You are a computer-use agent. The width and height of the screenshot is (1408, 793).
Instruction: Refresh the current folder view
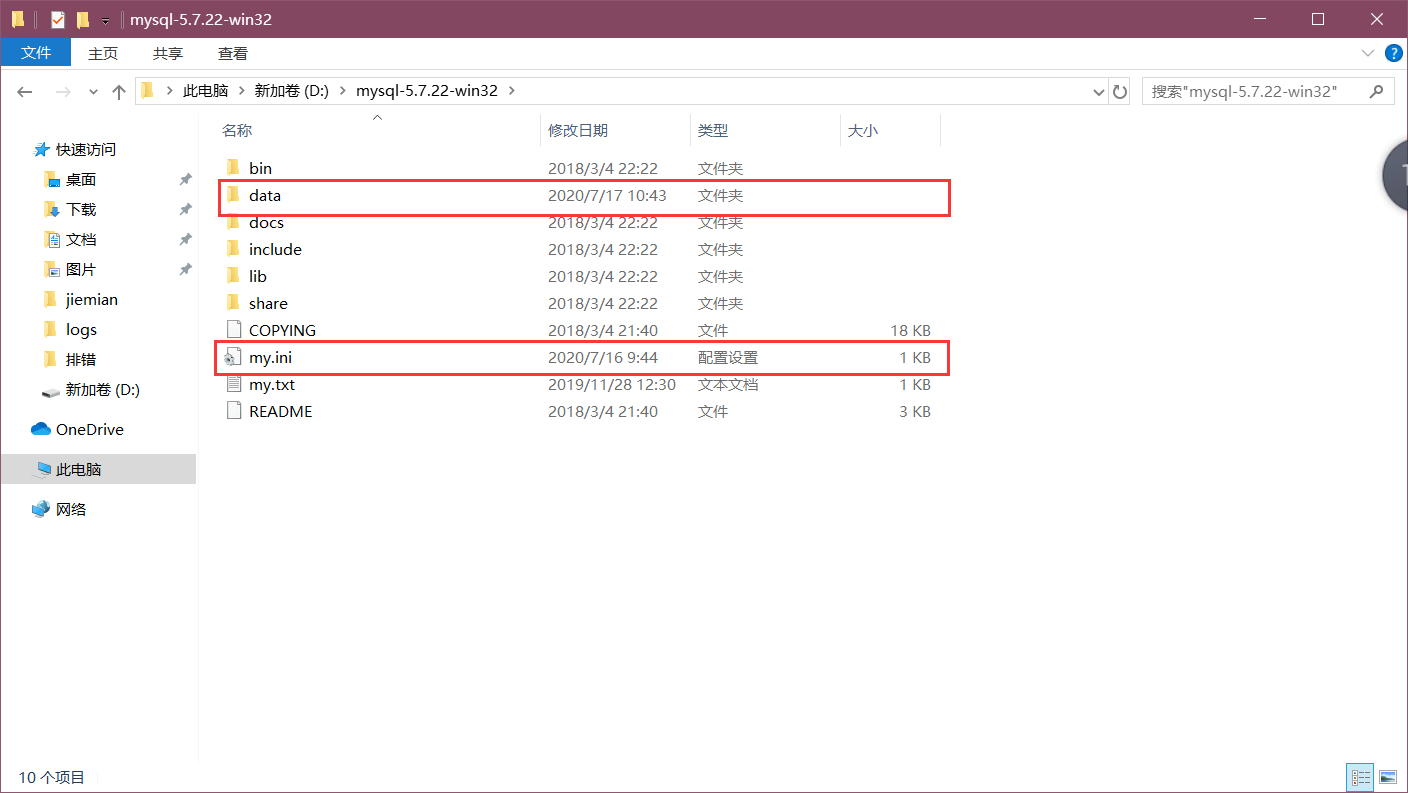pos(1120,91)
